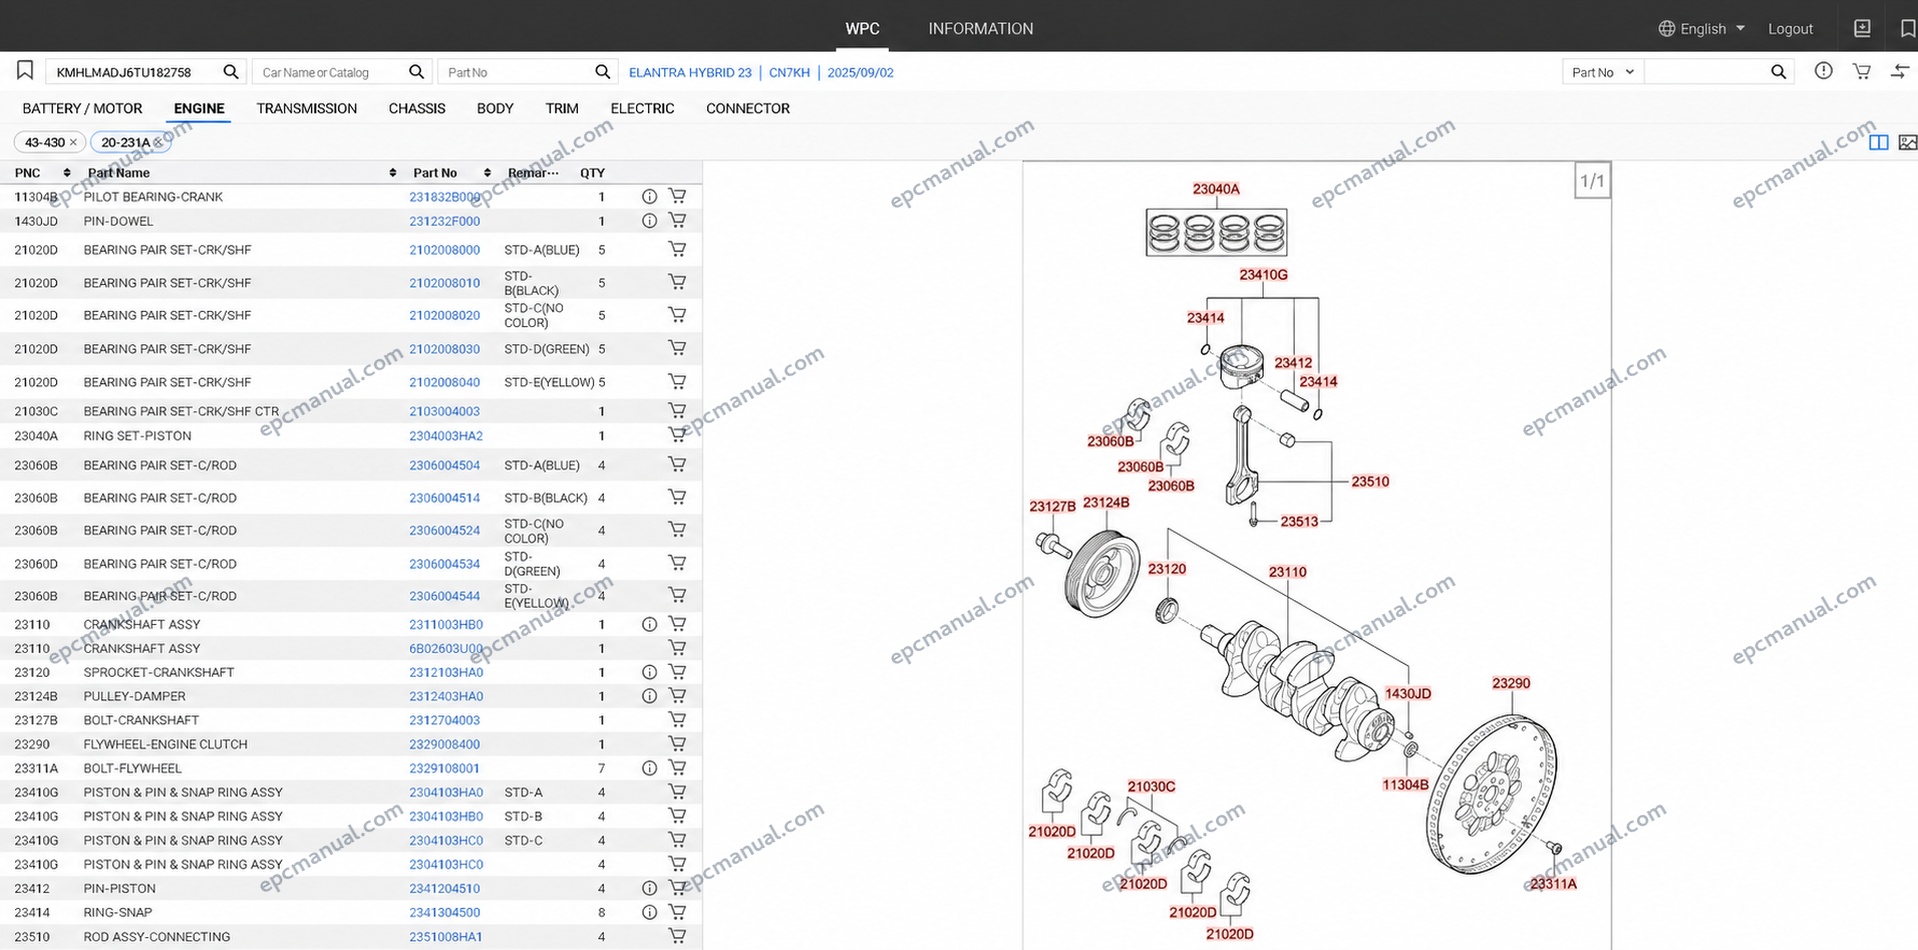Add RING SET-PISTON to cart
Viewport: 1918px width, 950px height.
coord(677,435)
